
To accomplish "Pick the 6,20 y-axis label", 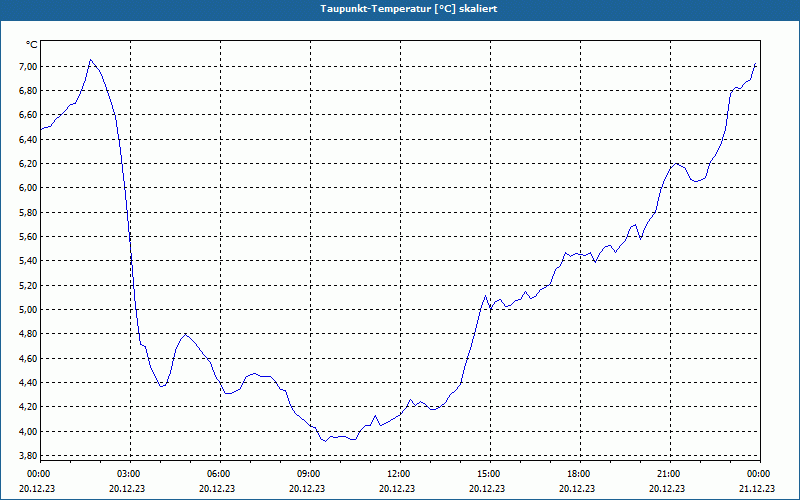I will (27, 164).
